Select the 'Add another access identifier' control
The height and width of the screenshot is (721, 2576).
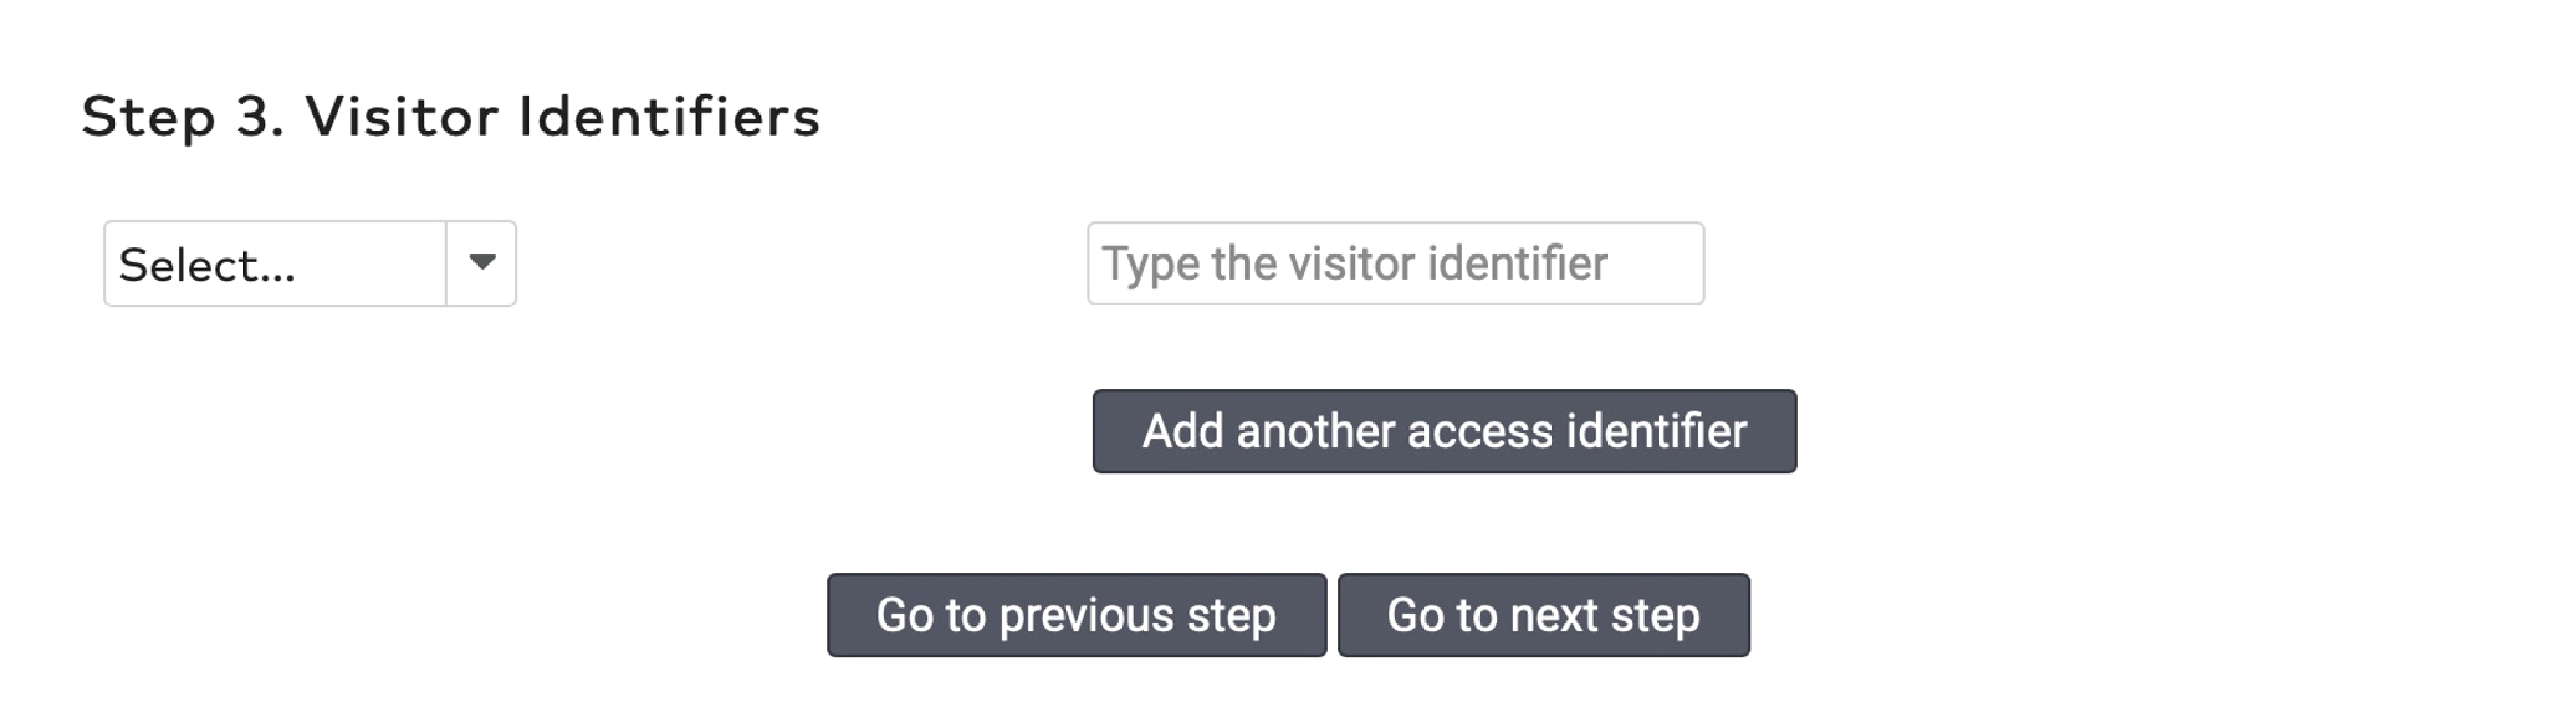click(1444, 431)
